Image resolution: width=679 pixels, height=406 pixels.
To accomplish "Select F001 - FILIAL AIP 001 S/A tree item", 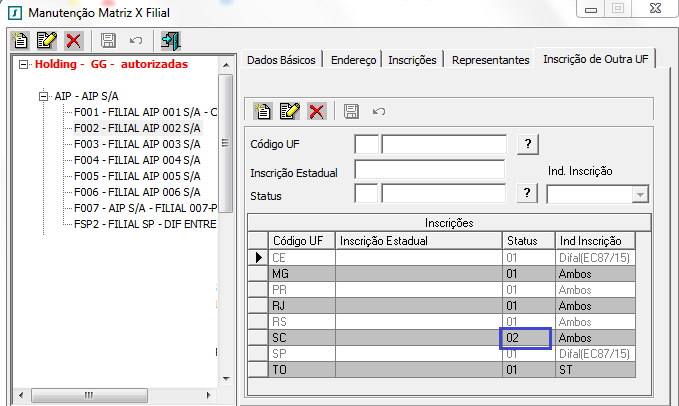I will point(146,112).
